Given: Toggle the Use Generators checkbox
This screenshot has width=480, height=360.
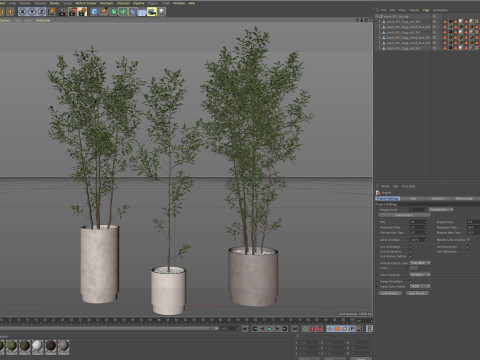Looking at the screenshot, I should coord(411,252).
